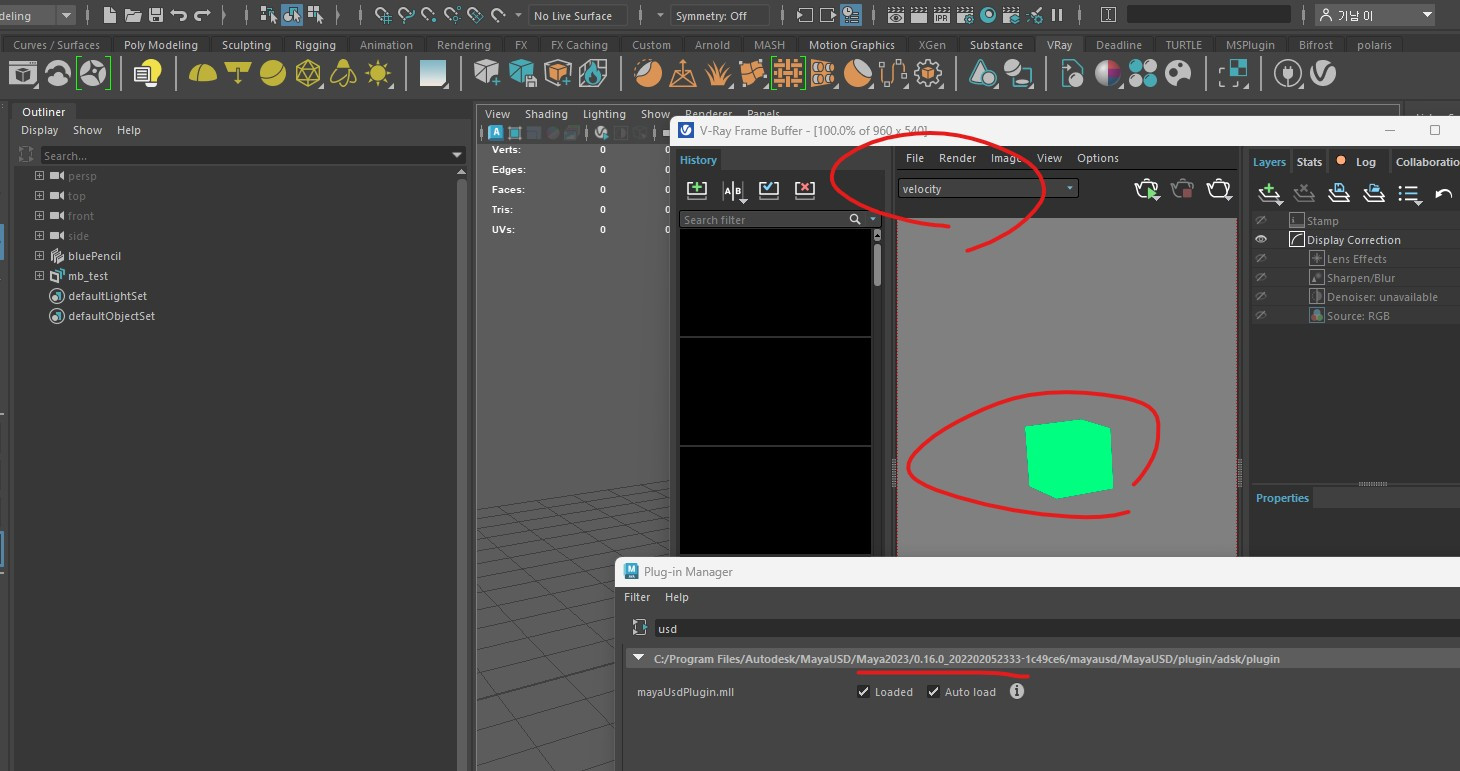1460x771 pixels.
Task: Open Outliner Display menu
Action: [40, 130]
